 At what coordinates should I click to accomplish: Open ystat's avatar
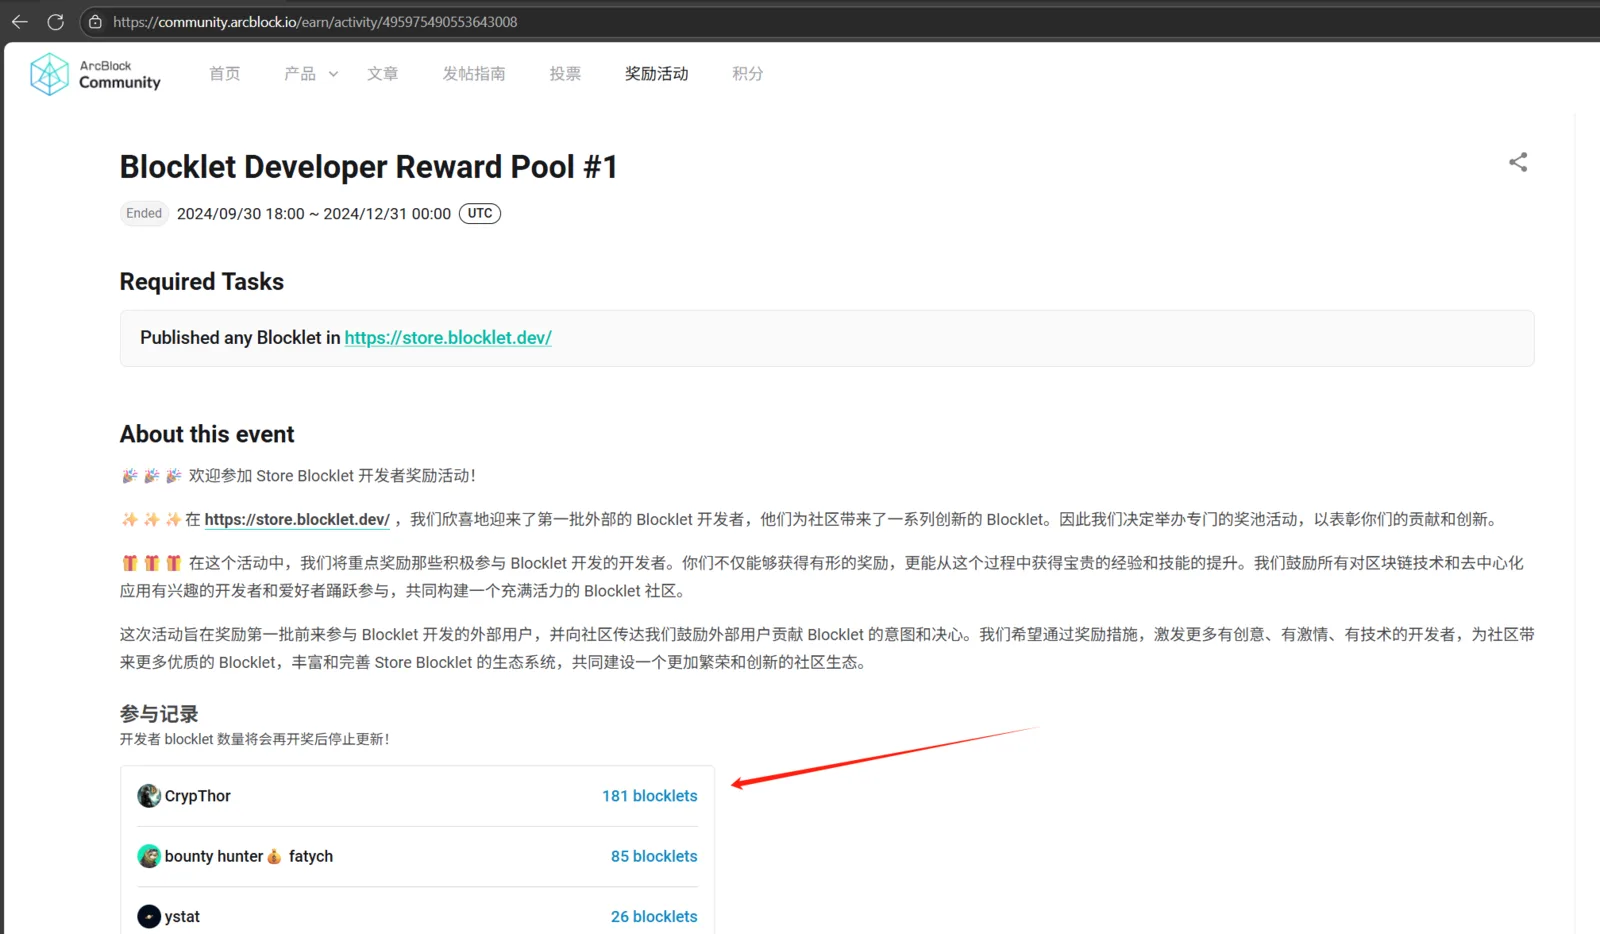click(x=149, y=916)
